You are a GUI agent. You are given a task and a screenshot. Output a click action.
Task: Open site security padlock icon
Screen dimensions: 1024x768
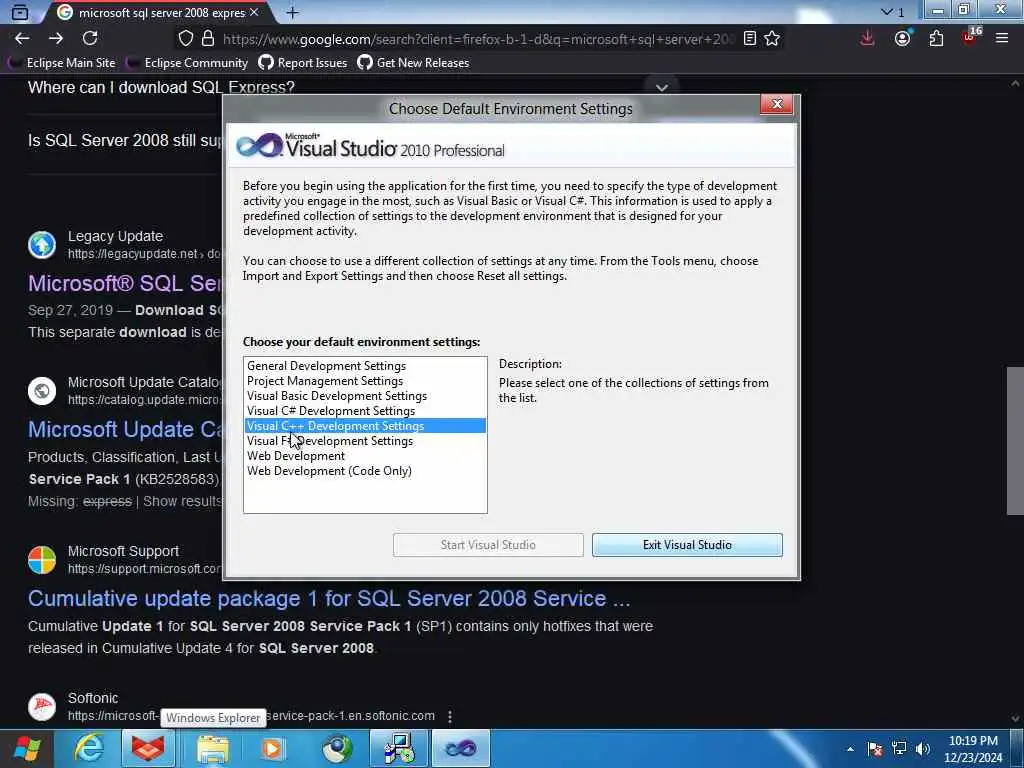tap(208, 39)
